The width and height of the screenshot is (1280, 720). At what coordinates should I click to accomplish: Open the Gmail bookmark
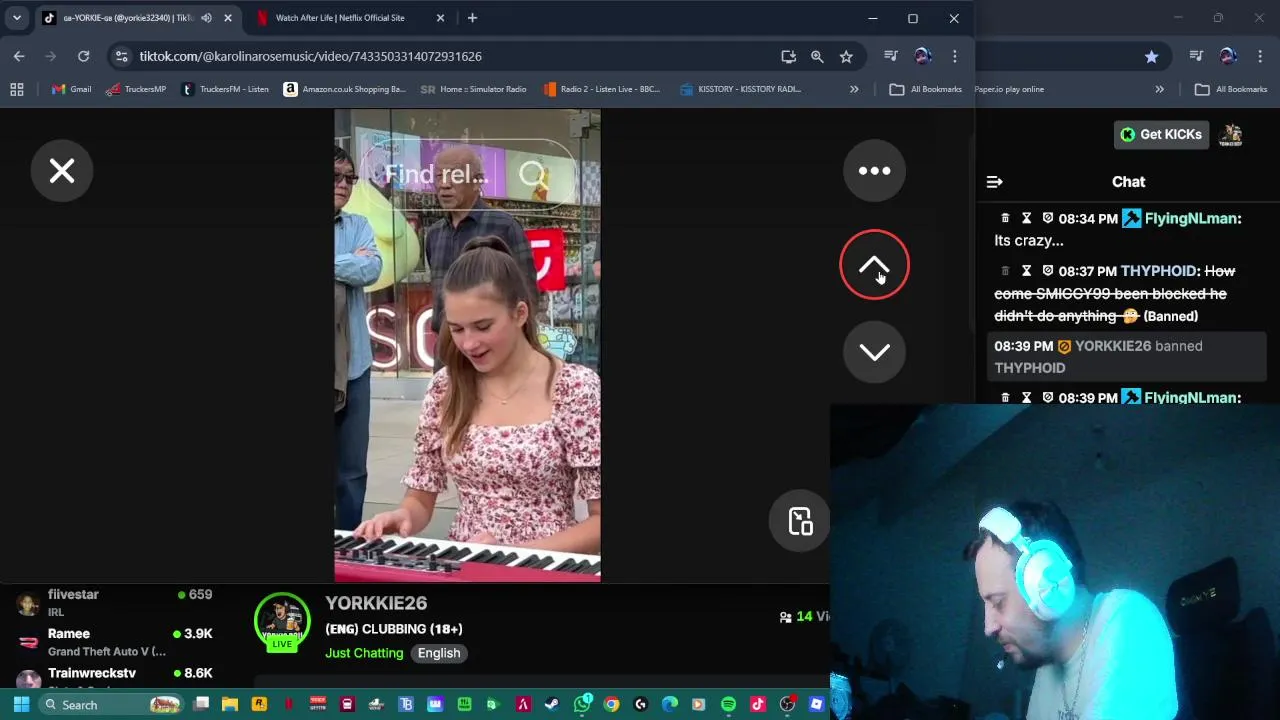point(71,89)
